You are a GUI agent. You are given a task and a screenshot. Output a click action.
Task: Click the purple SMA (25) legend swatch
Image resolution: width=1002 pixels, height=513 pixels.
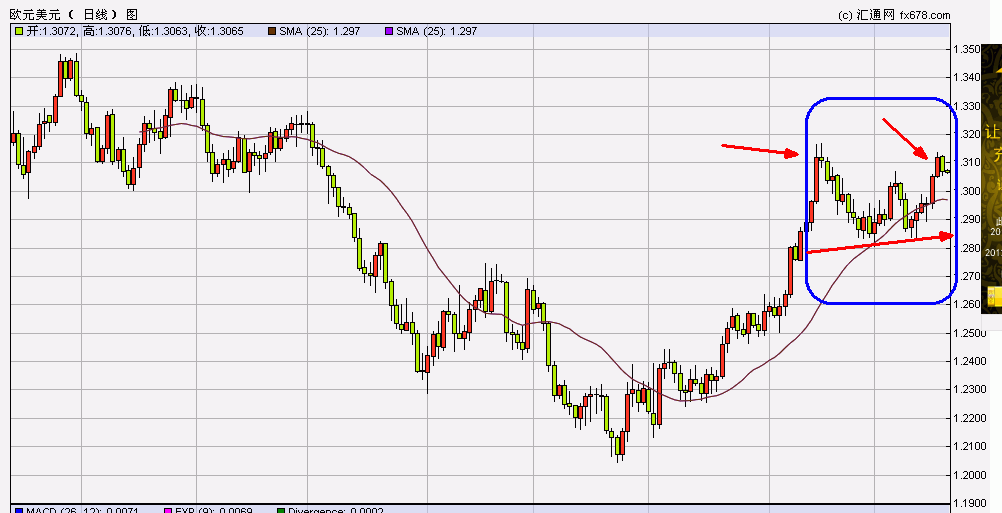pyautogui.click(x=389, y=31)
